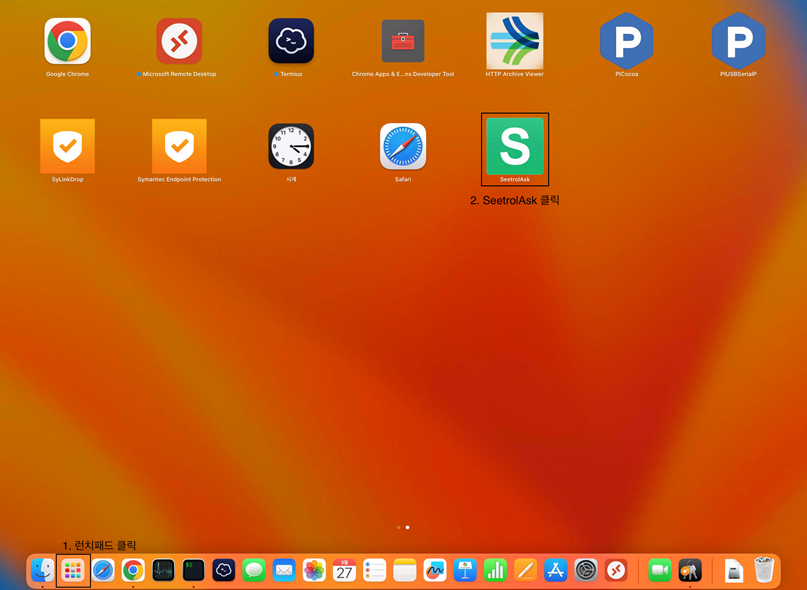The image size is (807, 590).
Task: Open the Trash in the Dock
Action: (x=764, y=570)
